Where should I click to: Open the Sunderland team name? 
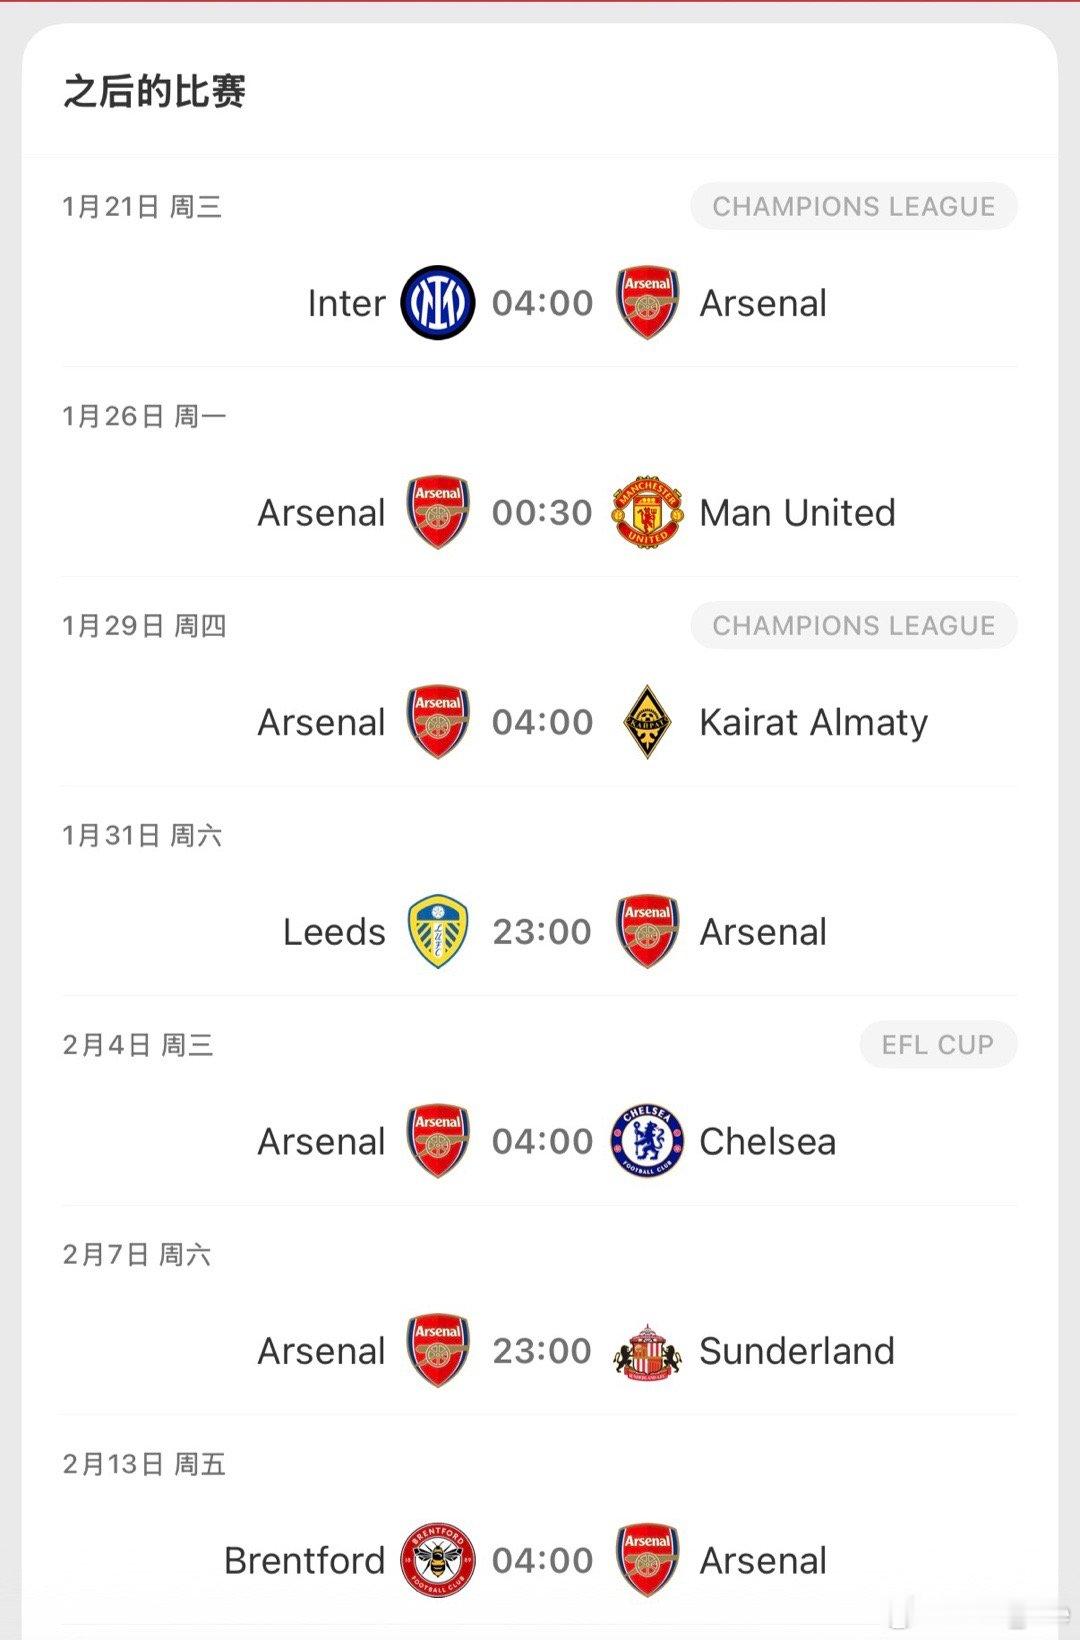tap(797, 1351)
